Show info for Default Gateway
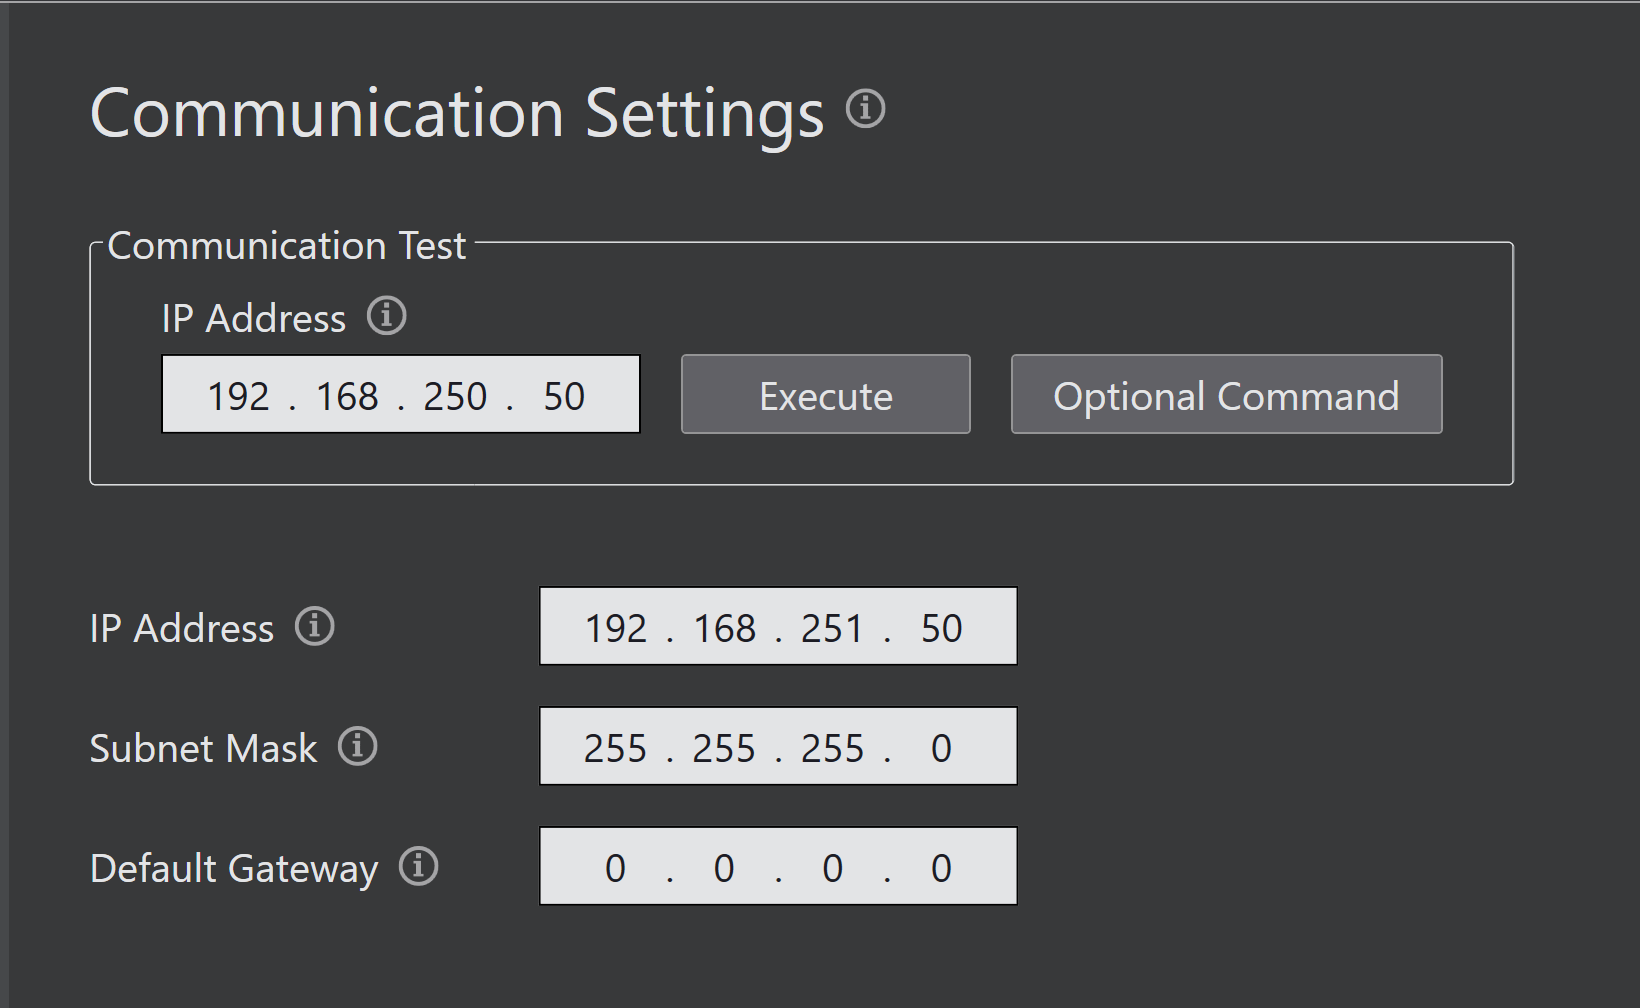Viewport: 1640px width, 1008px height. click(x=418, y=866)
